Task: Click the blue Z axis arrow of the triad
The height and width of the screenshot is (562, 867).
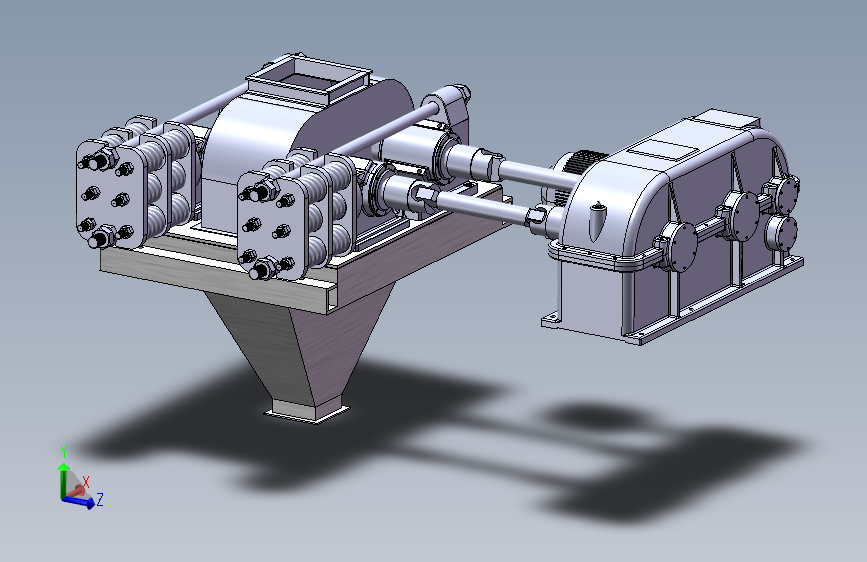Action: click(x=81, y=501)
